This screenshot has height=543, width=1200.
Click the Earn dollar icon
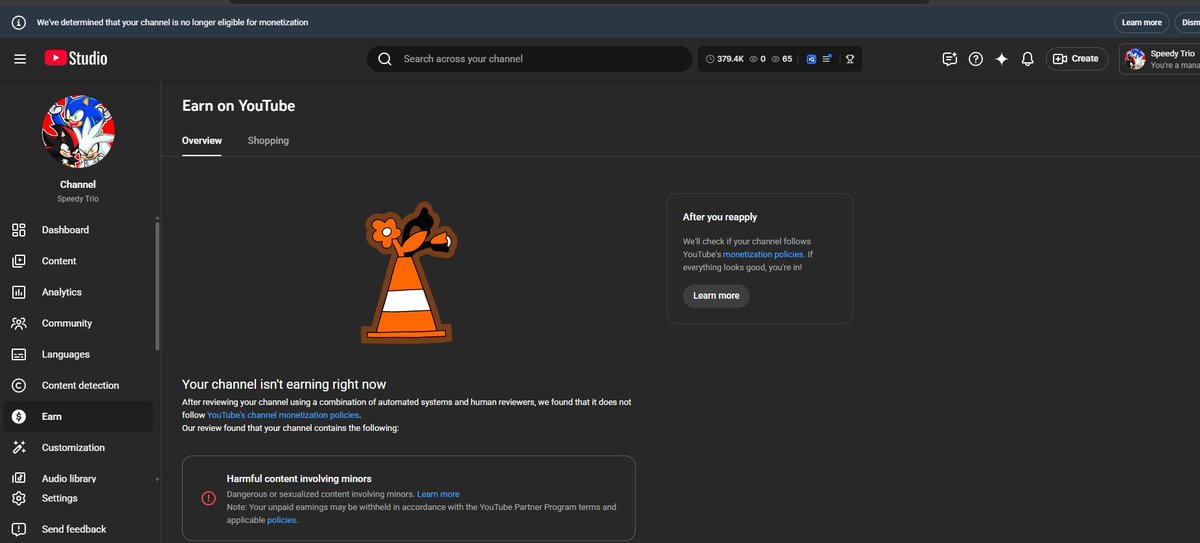click(18, 416)
